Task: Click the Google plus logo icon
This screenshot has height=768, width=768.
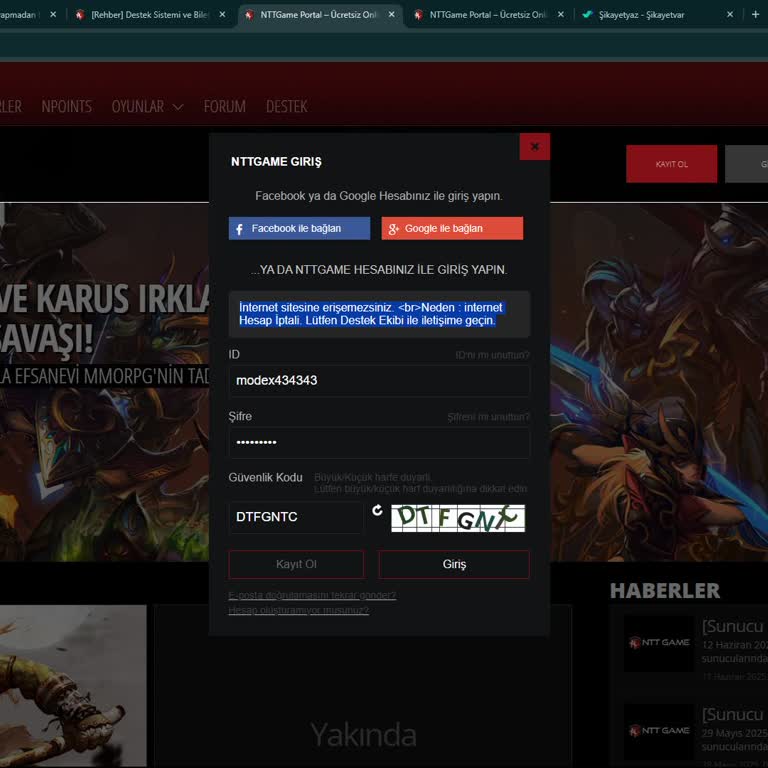Action: 393,229
